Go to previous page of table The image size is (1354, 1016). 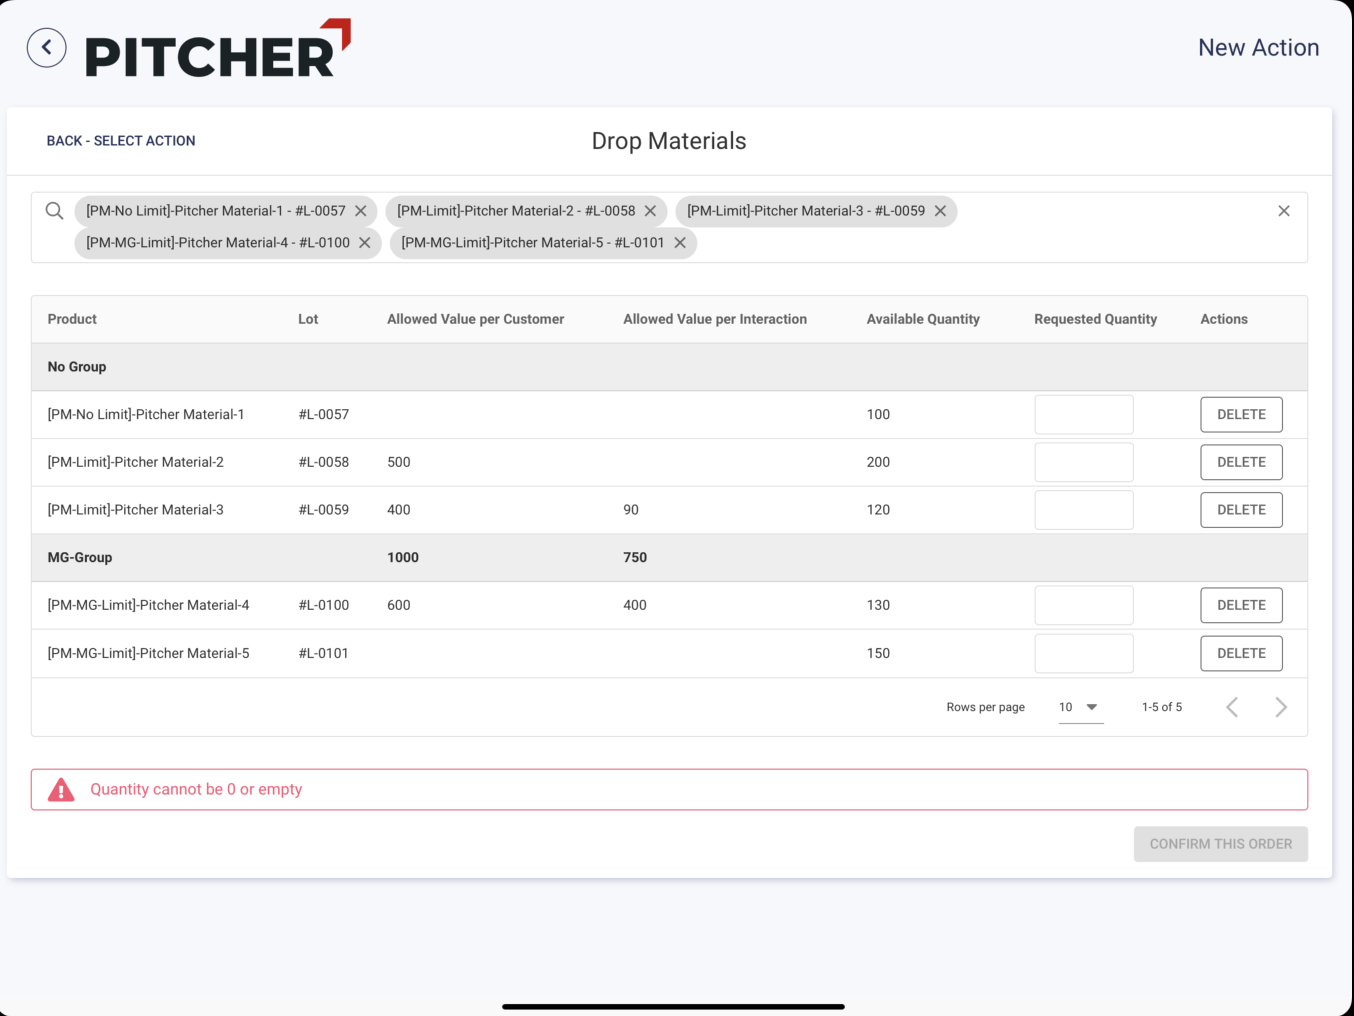pyautogui.click(x=1232, y=708)
